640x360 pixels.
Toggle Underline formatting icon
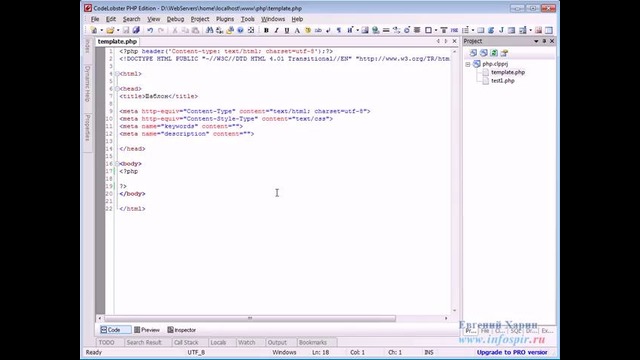tap(287, 30)
